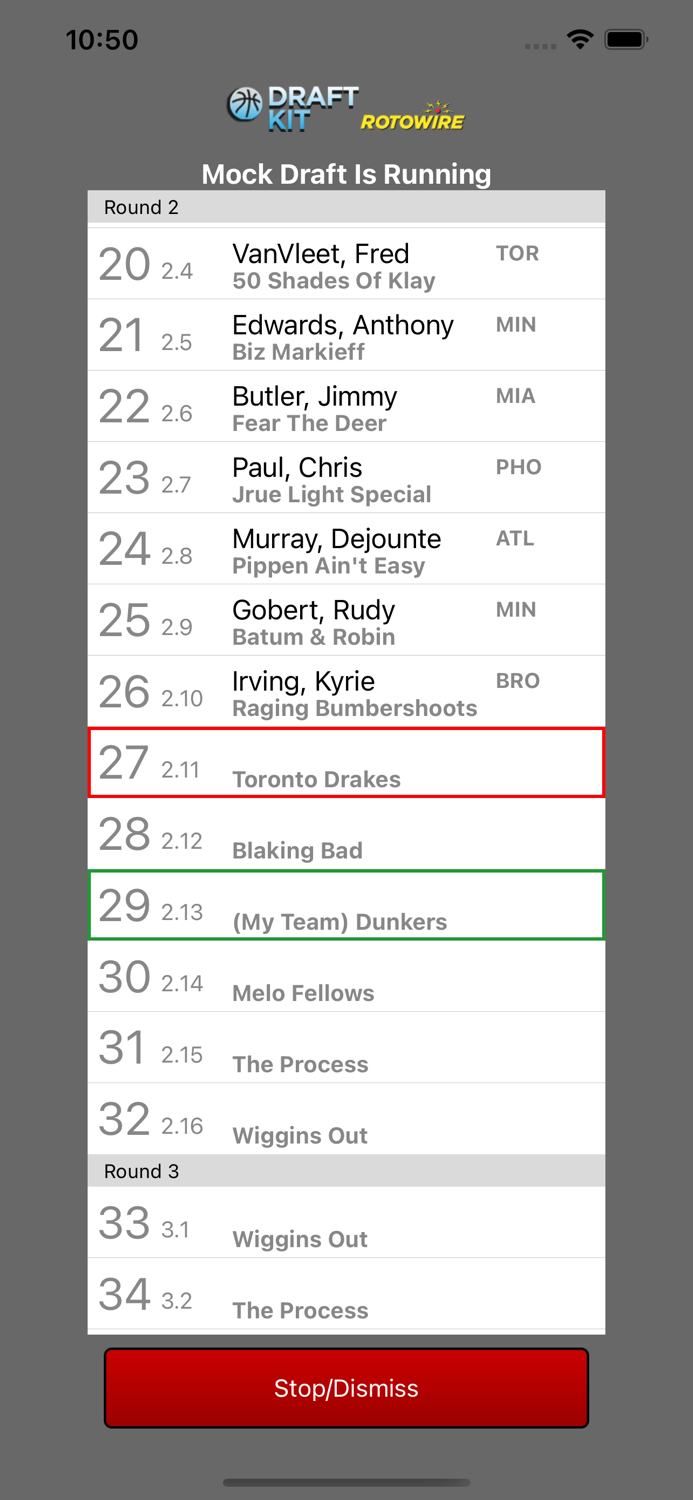Select the Toronto Drakes pick 27 row
This screenshot has width=693, height=1500.
pos(346,763)
